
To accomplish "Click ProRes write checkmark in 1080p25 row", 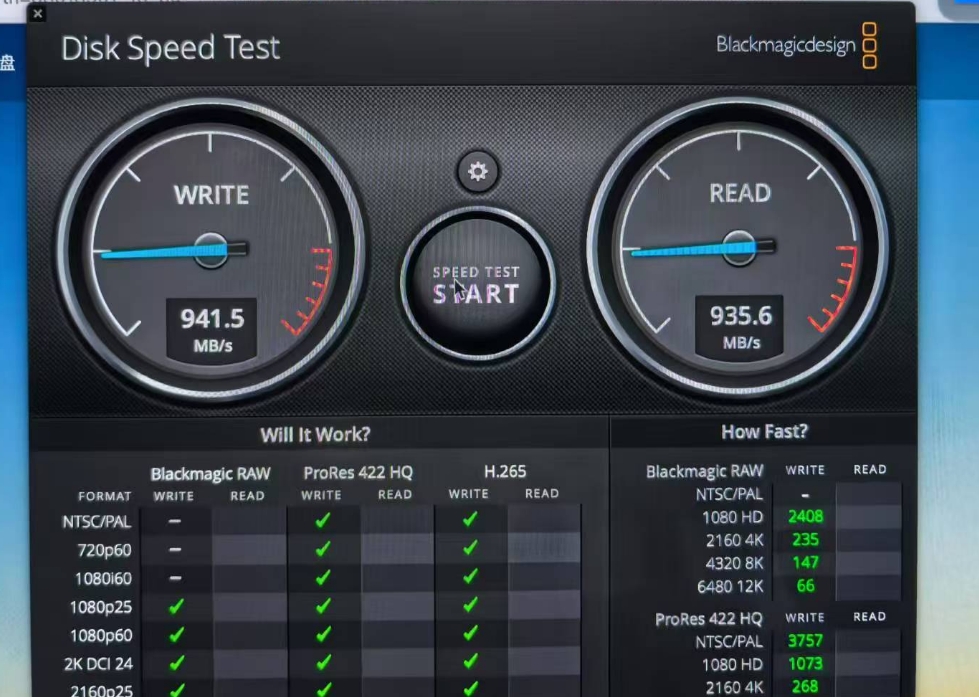I will [323, 606].
